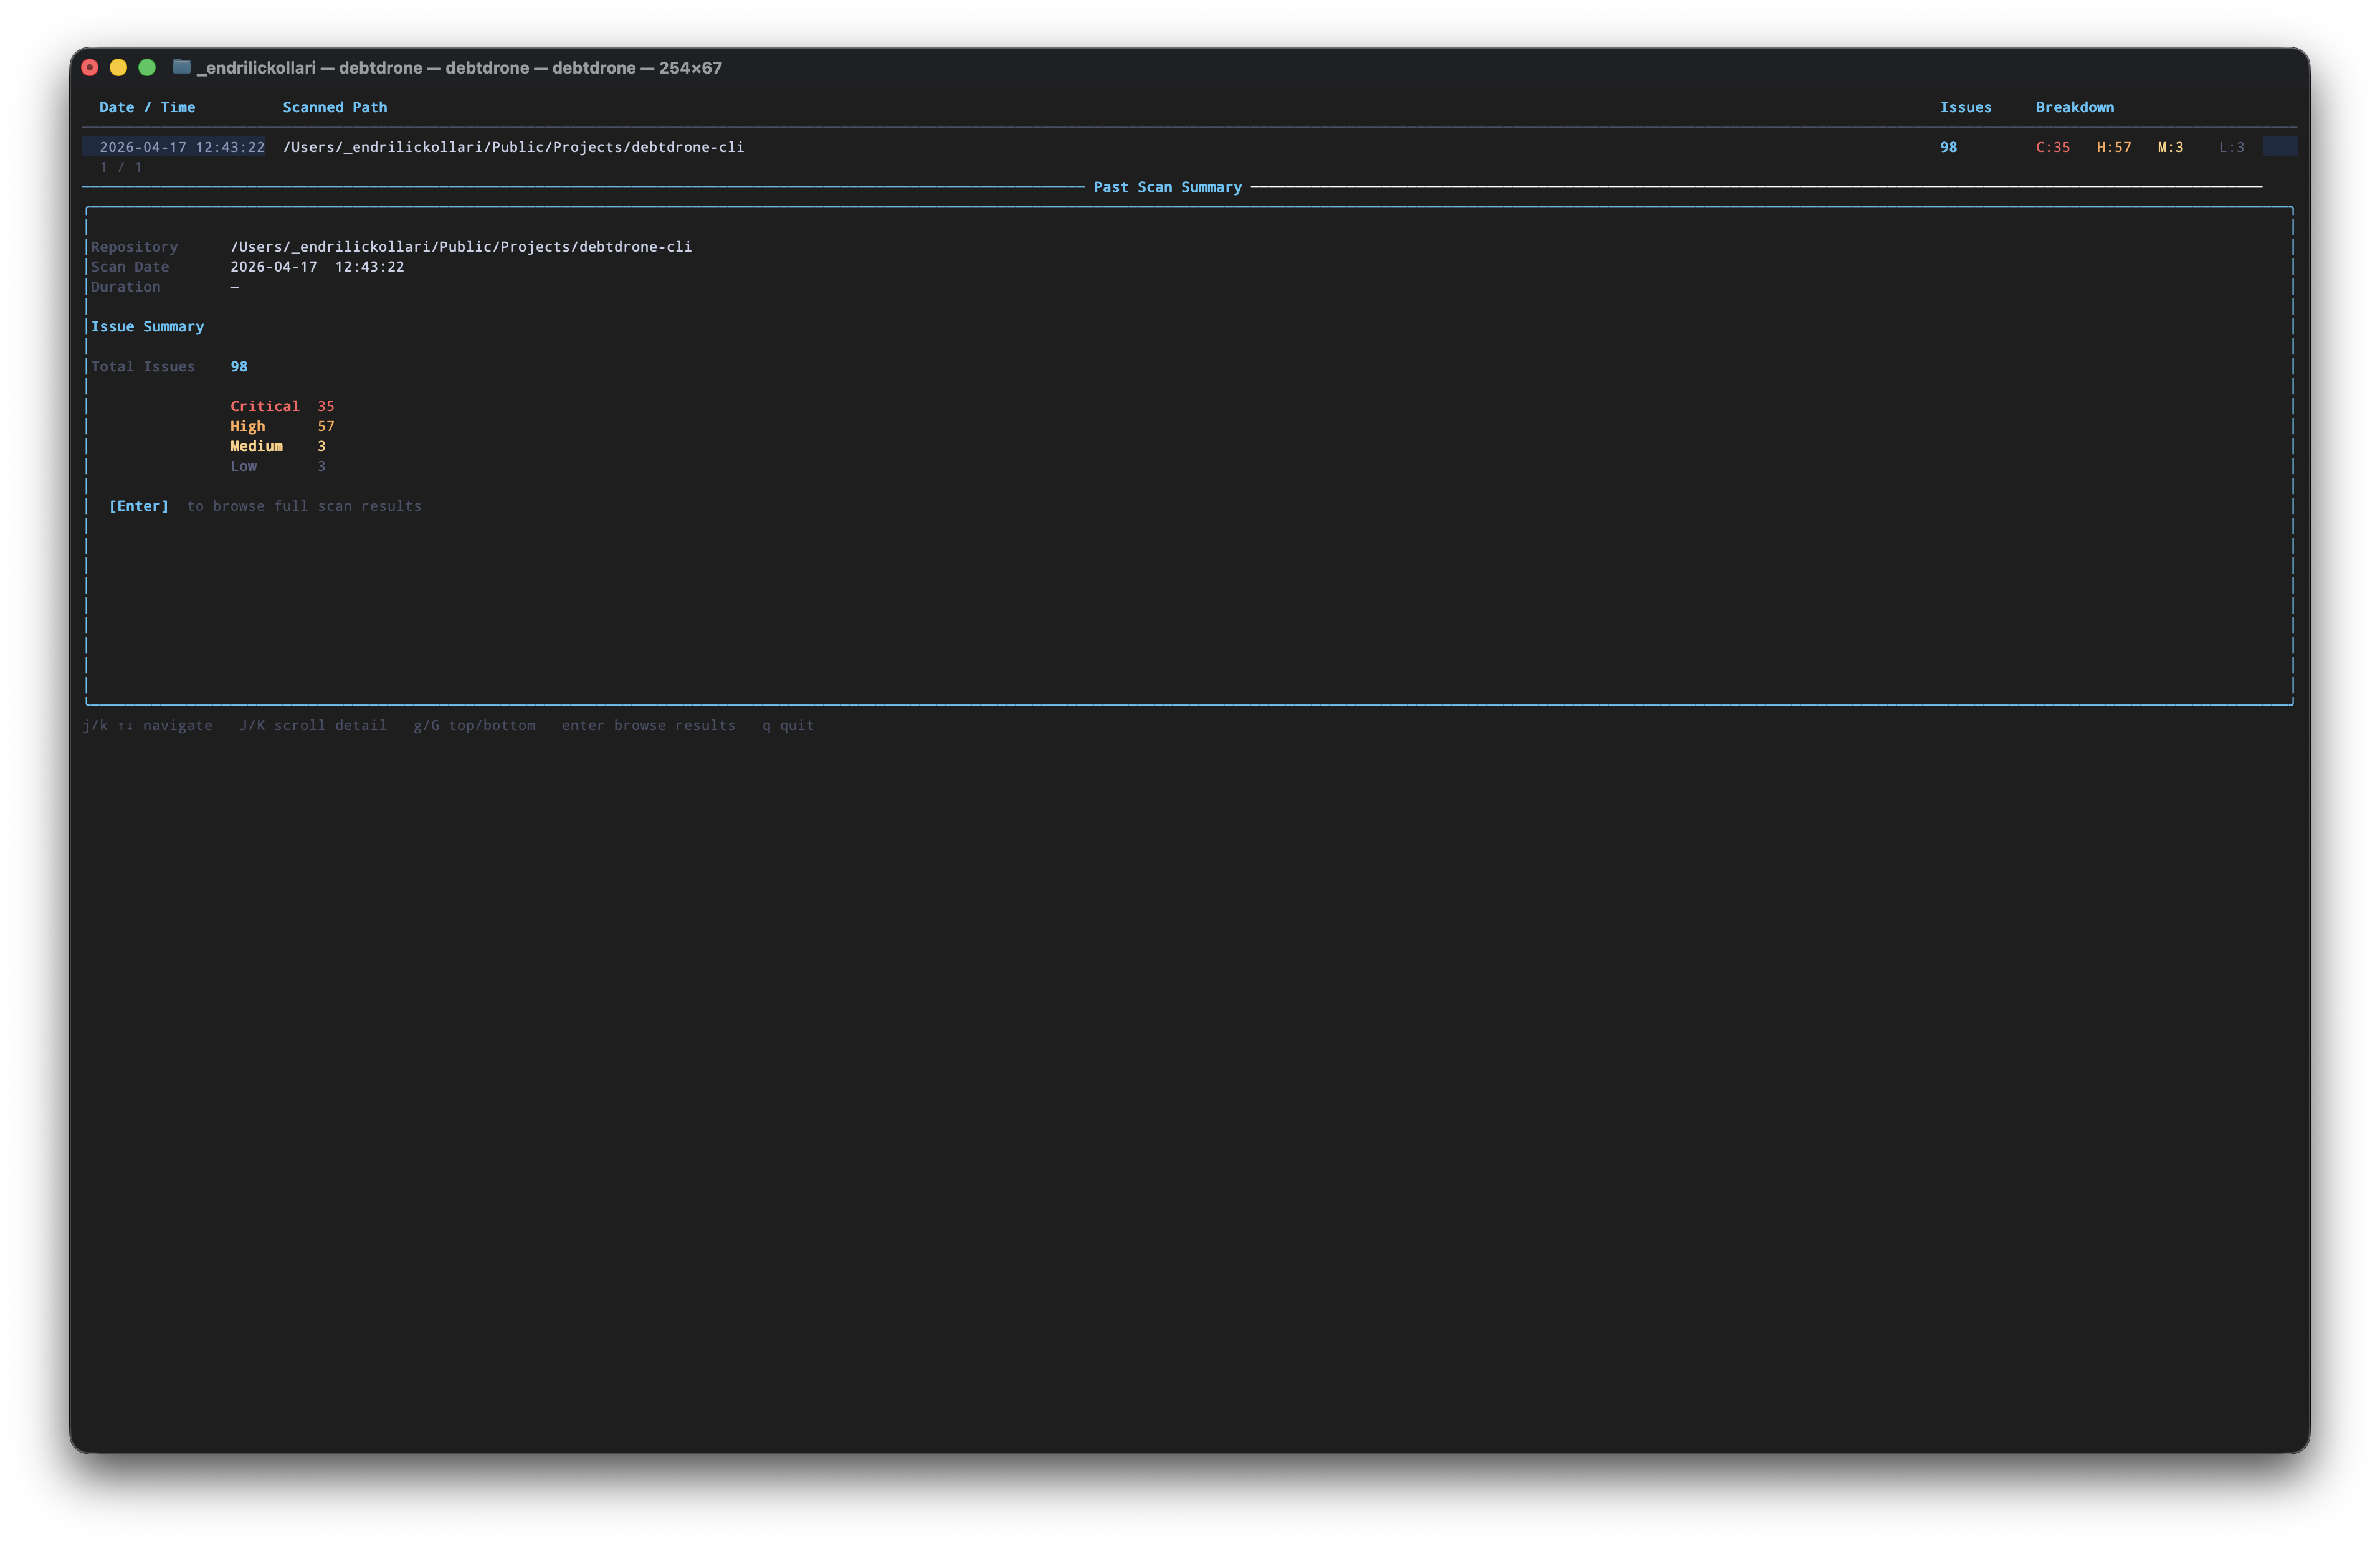Click the Issues column header
This screenshot has height=1546, width=2380.
[1966, 107]
